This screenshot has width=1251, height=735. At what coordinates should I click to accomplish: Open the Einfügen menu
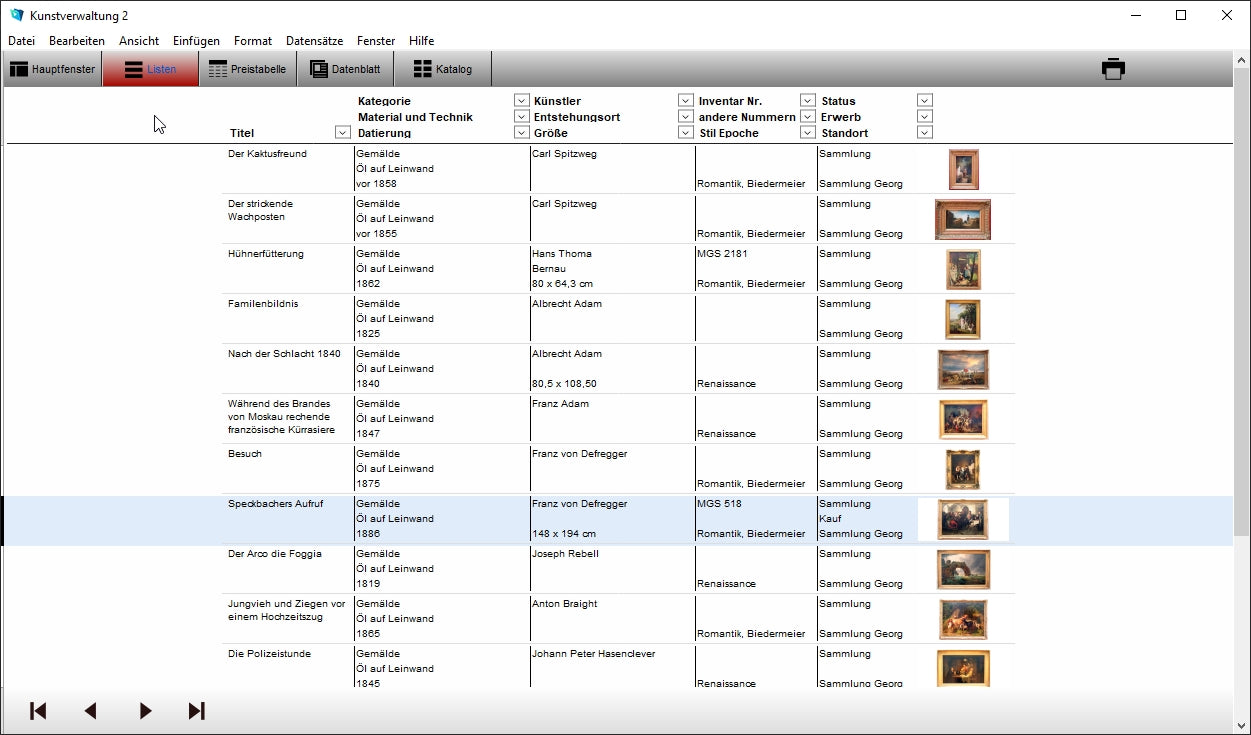196,41
